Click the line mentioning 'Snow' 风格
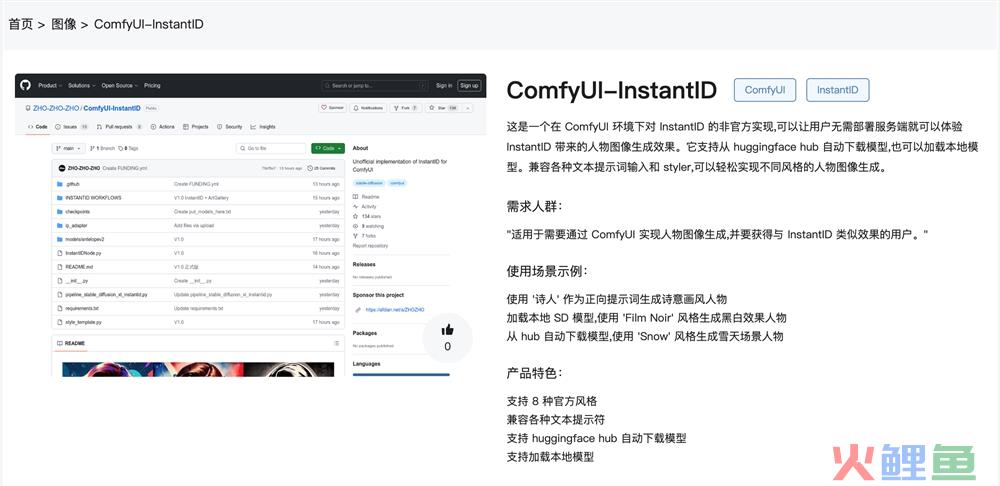The image size is (1000, 486). coord(645,336)
